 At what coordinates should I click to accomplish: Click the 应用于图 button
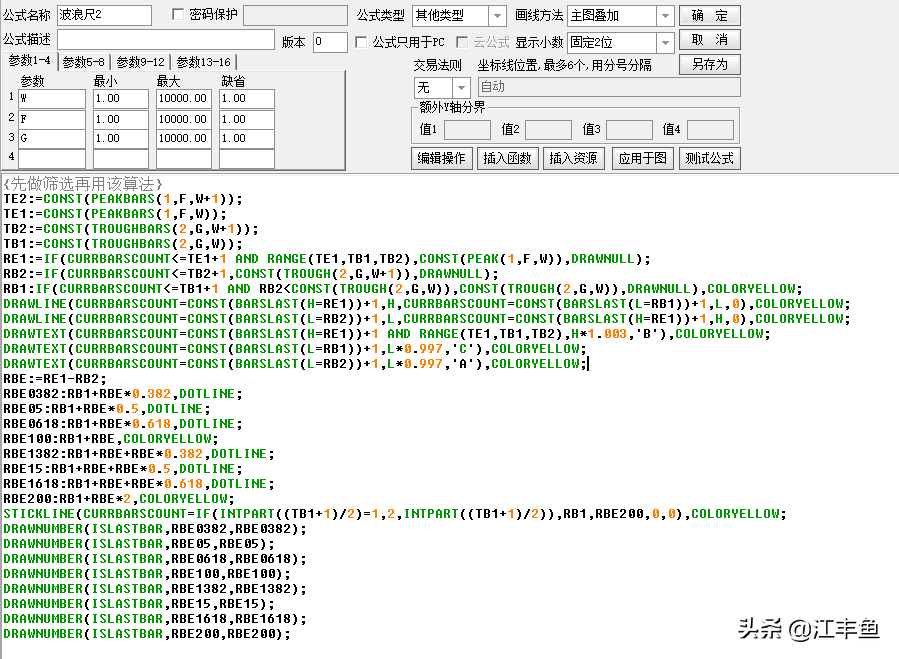pyautogui.click(x=643, y=158)
